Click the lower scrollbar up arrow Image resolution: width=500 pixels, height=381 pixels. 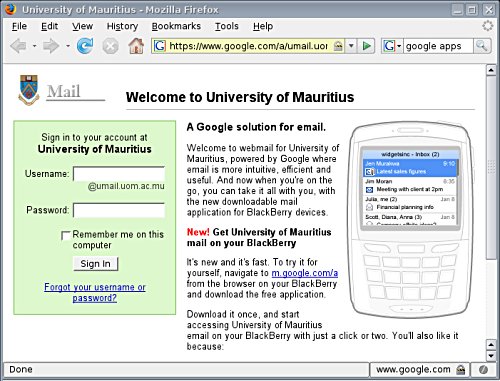pyautogui.click(x=491, y=344)
